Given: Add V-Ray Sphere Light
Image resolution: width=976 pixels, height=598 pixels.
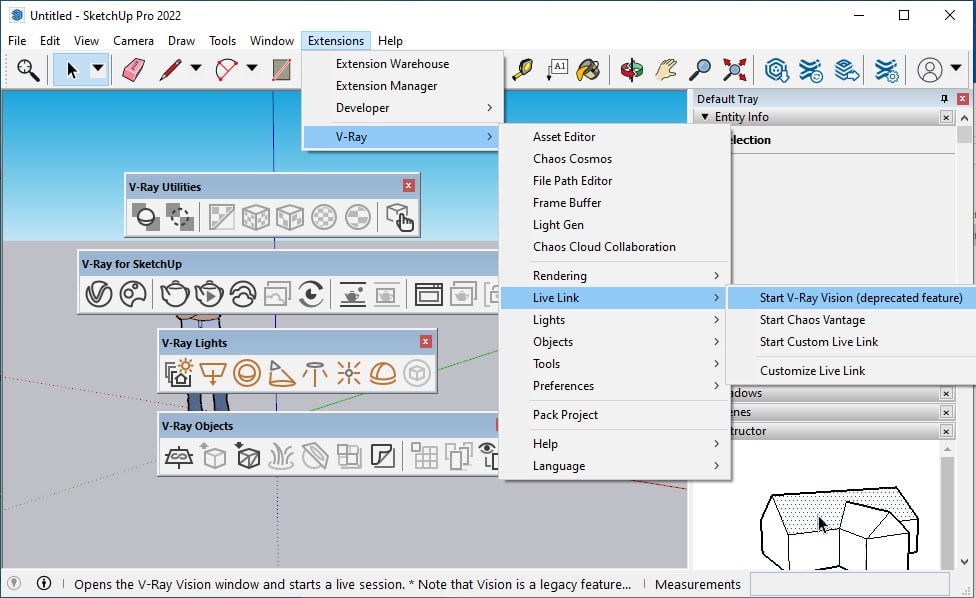Looking at the screenshot, I should tap(247, 374).
